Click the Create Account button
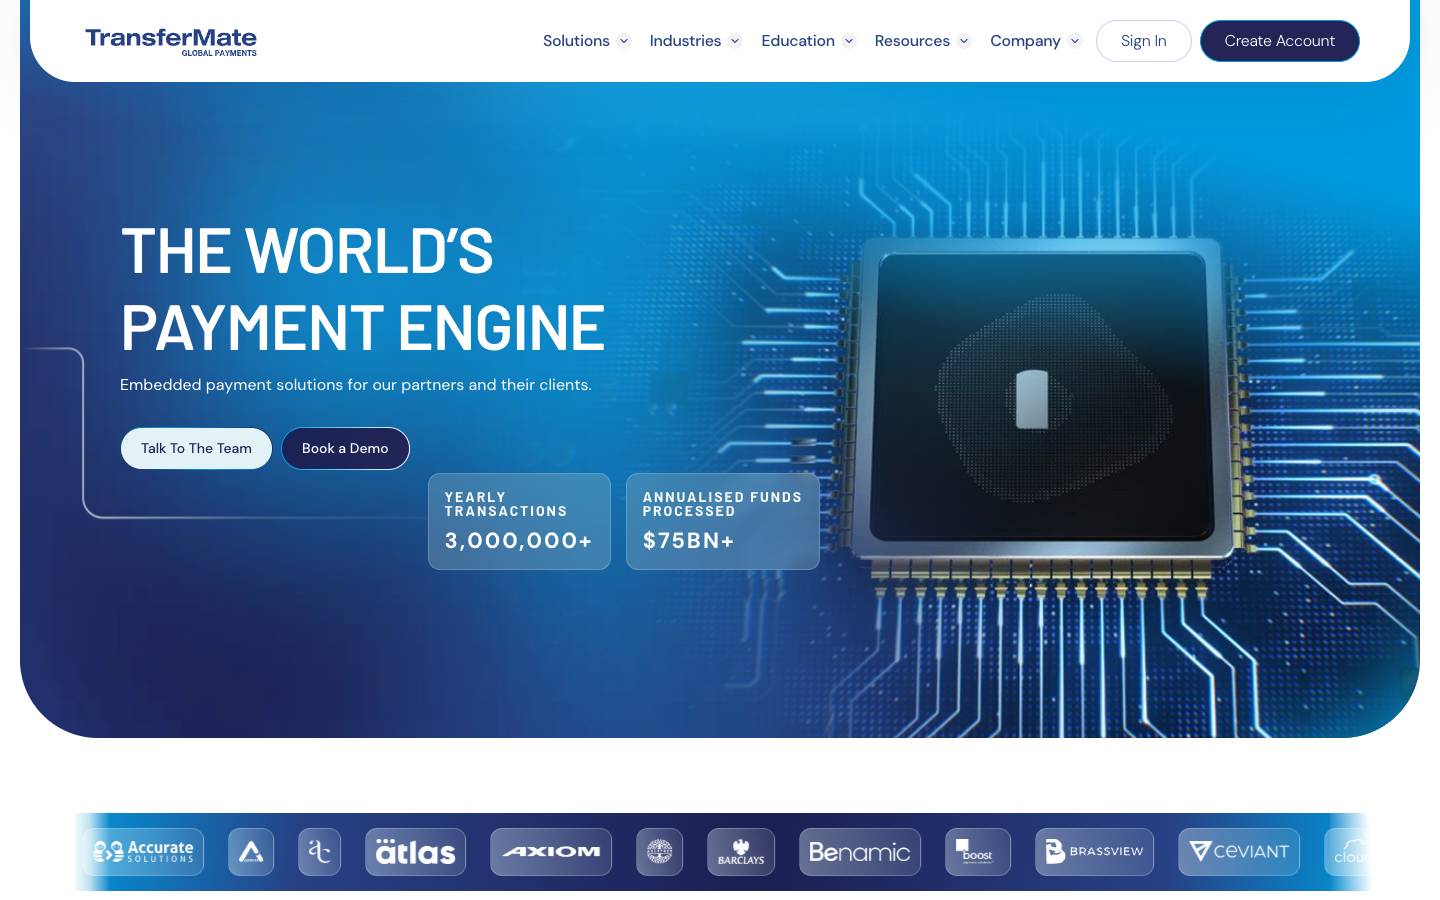The image size is (1440, 900). [x=1280, y=41]
